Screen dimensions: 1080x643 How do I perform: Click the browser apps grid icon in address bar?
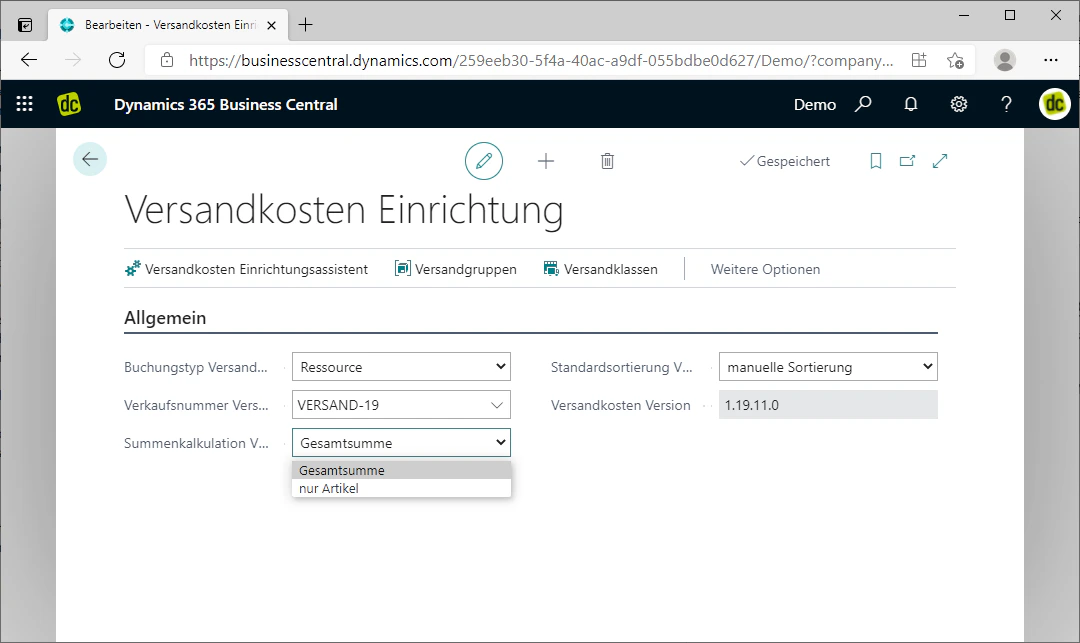click(919, 60)
